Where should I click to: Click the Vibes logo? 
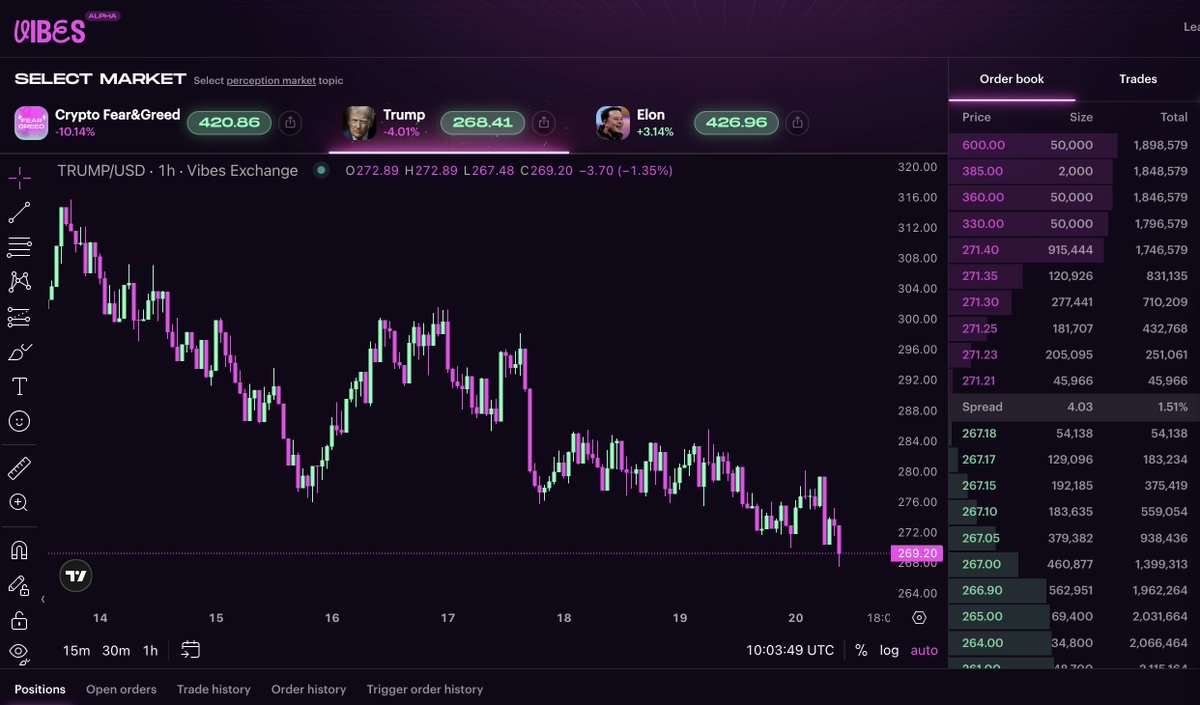[49, 30]
